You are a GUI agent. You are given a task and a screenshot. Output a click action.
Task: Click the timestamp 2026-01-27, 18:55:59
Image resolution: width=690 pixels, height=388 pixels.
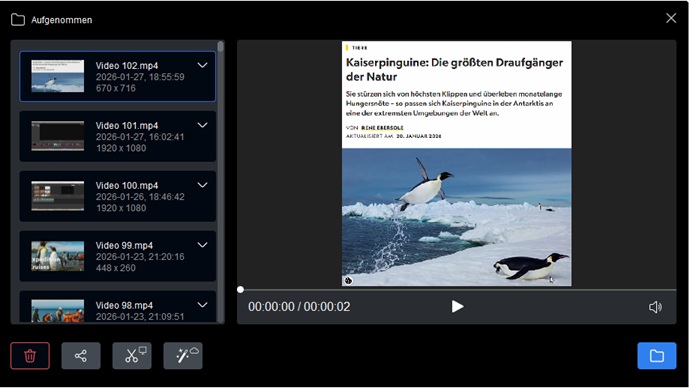click(x=140, y=77)
